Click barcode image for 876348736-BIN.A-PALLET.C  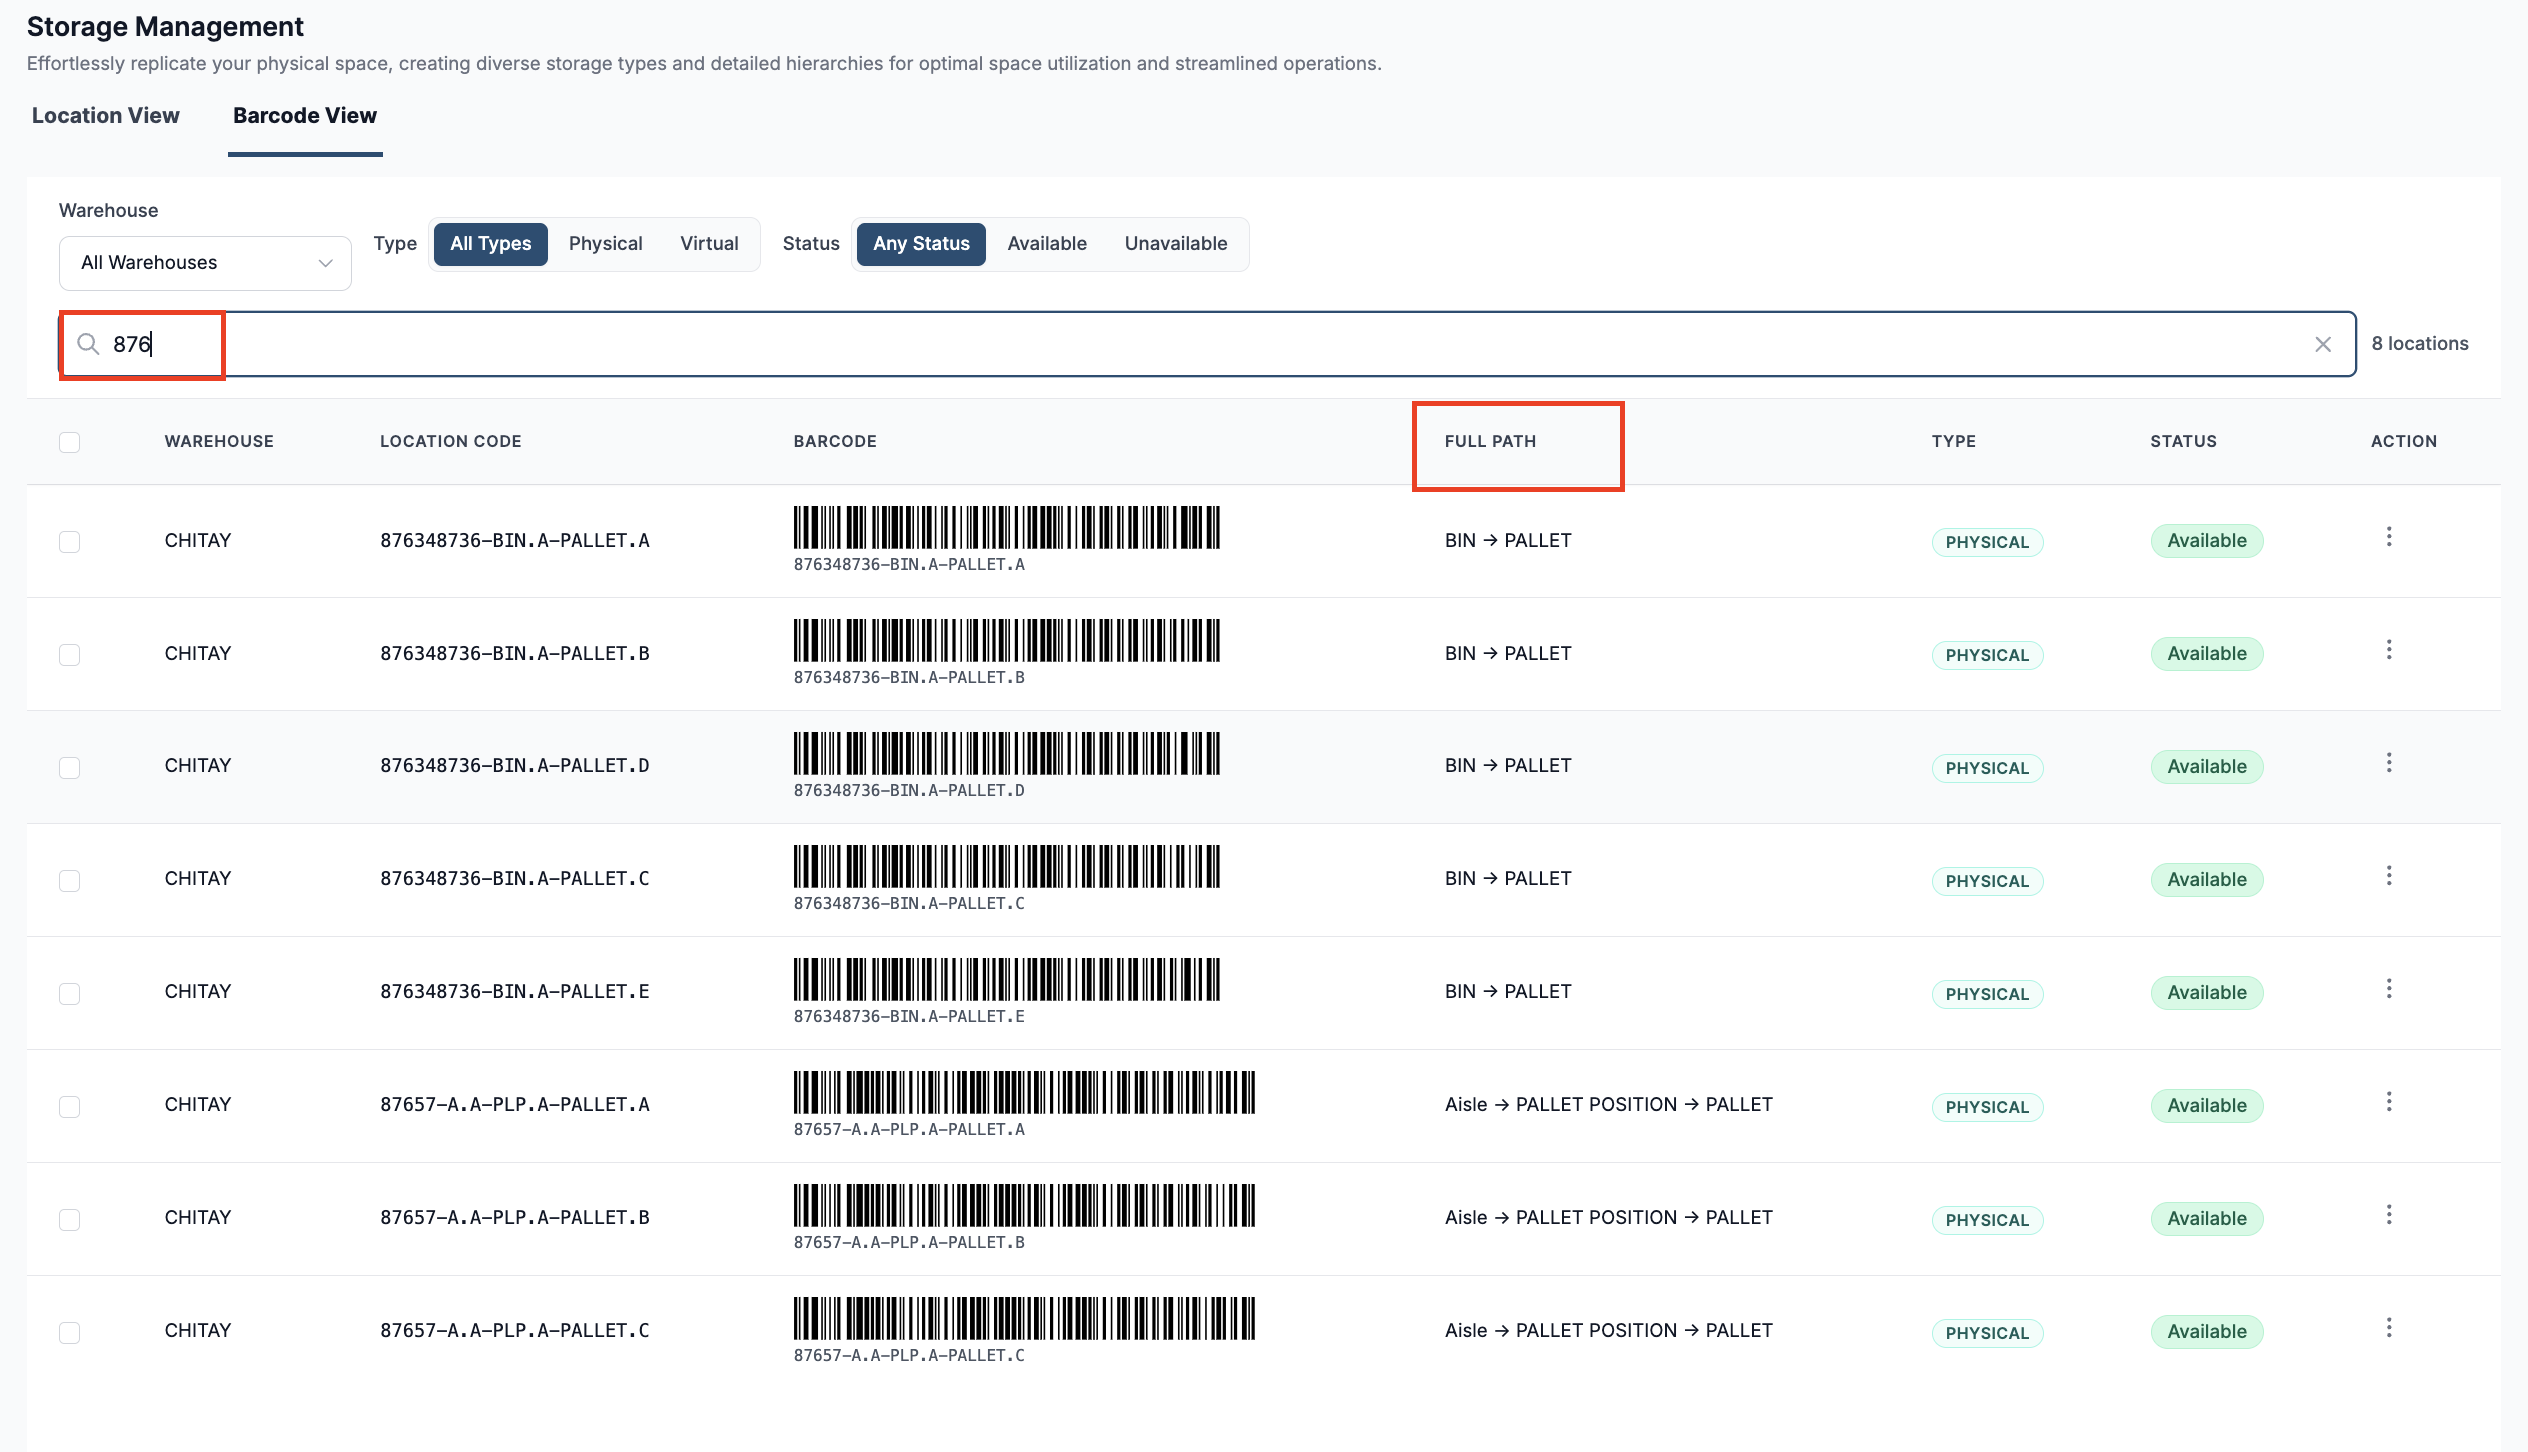[x=1007, y=867]
